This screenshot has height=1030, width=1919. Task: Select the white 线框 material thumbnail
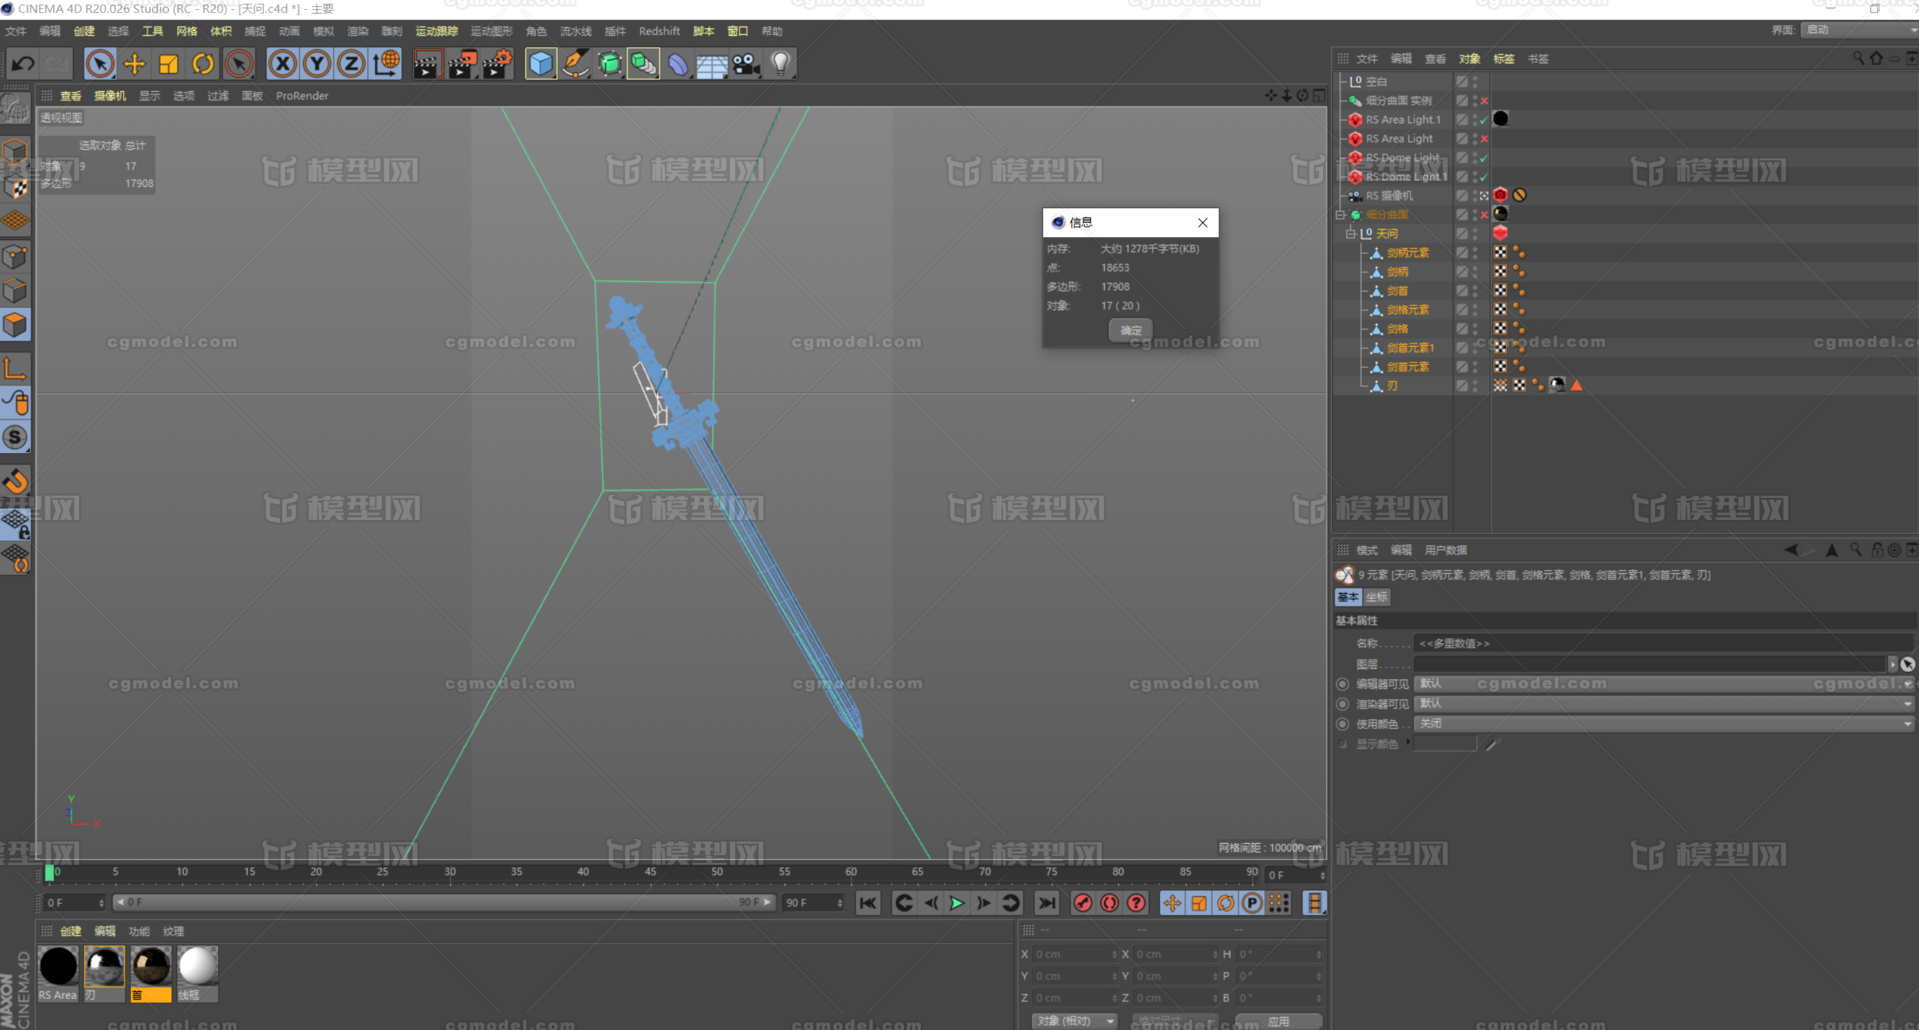click(197, 967)
